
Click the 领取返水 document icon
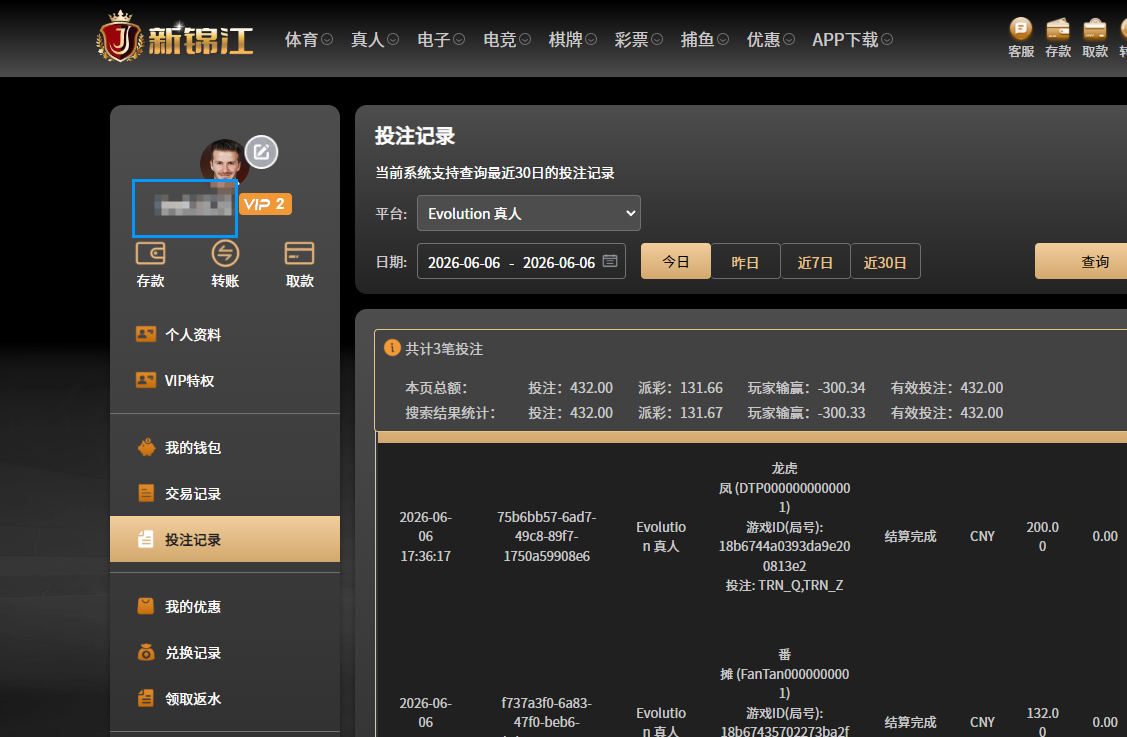(x=146, y=698)
